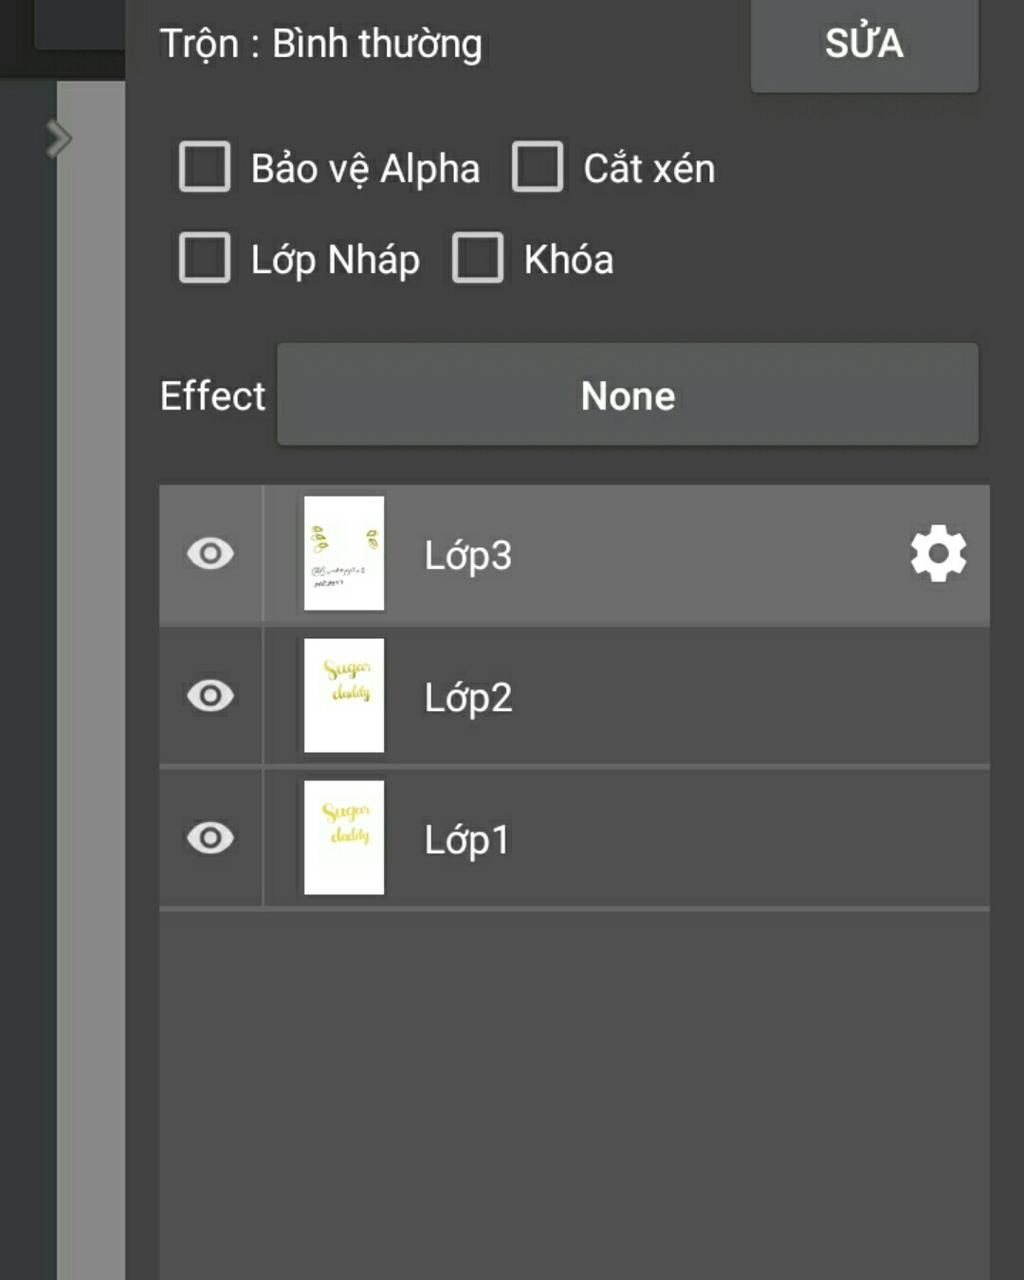The height and width of the screenshot is (1280, 1024).
Task: Hide the Lớp3 layer via eye icon
Action: coord(210,554)
